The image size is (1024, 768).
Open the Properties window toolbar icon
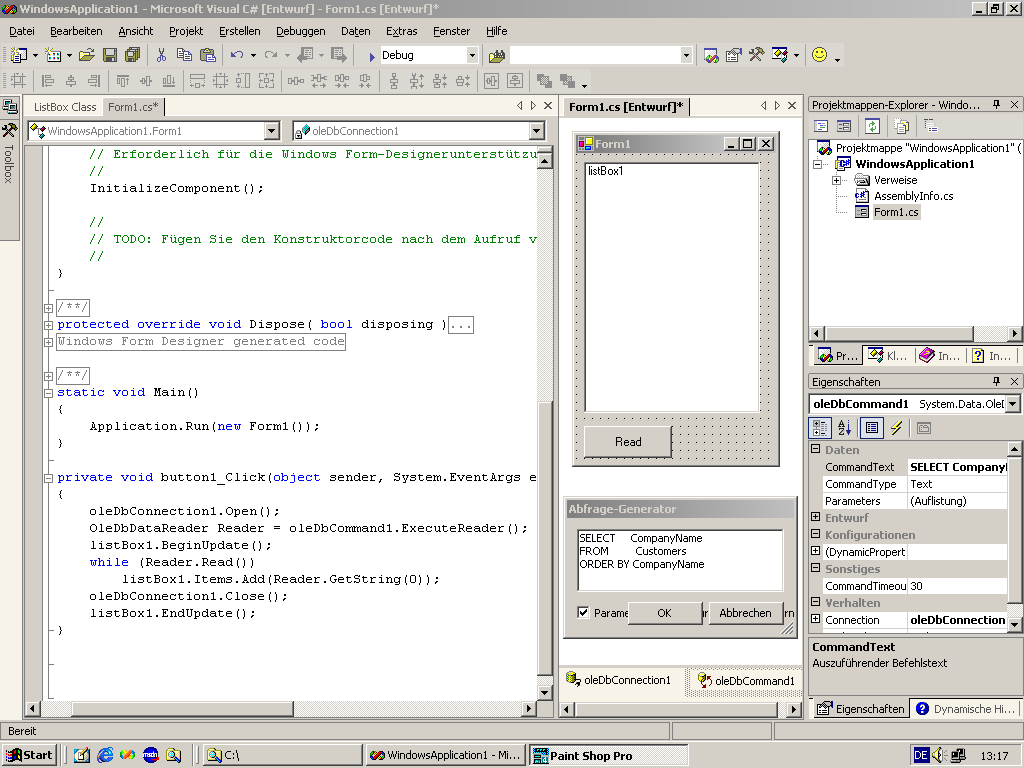point(733,56)
